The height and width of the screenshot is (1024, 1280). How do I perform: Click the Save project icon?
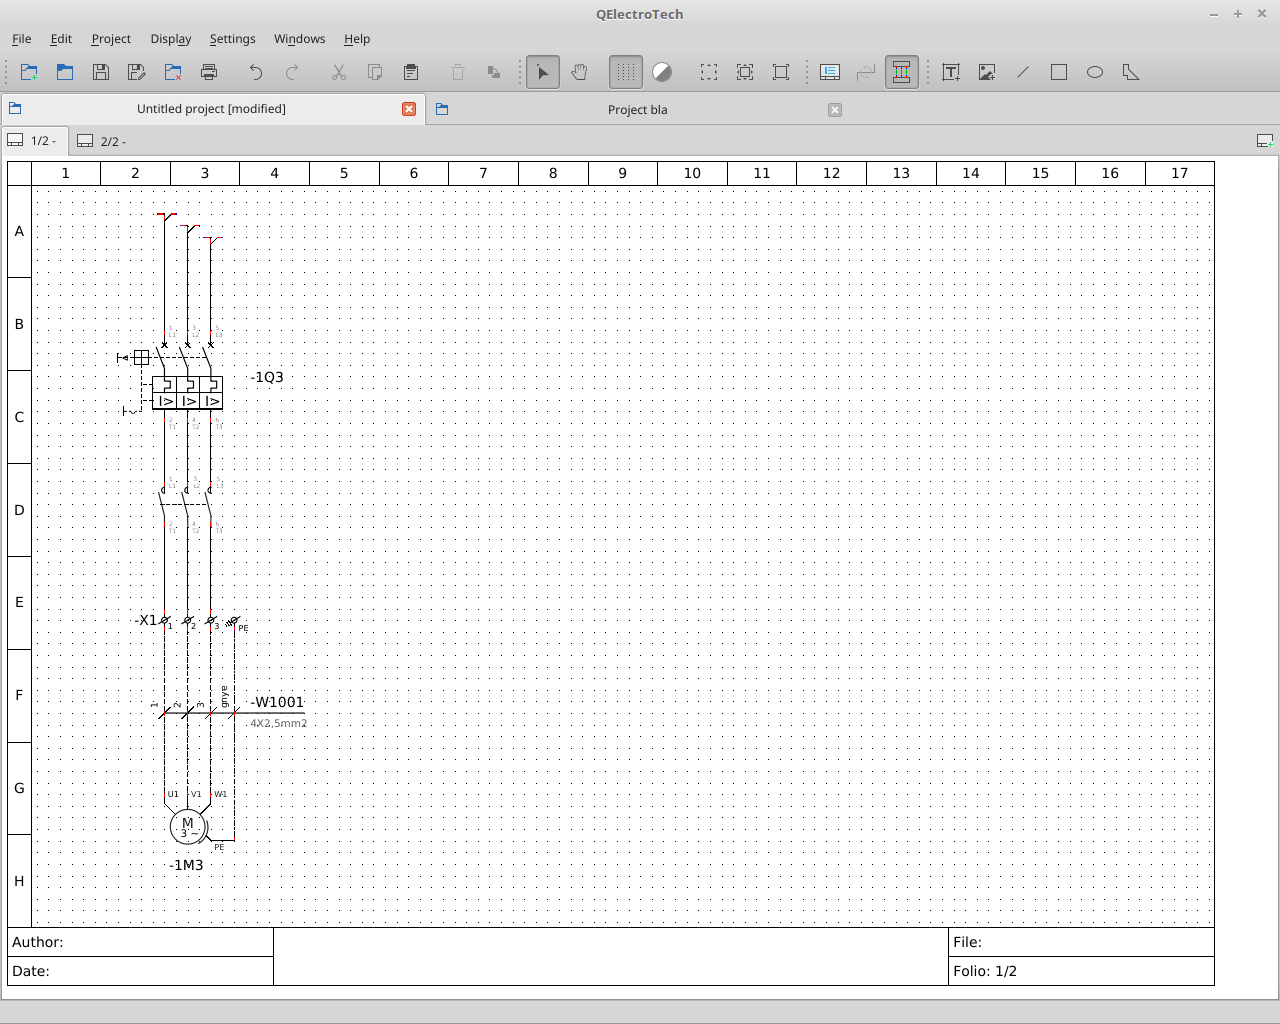pyautogui.click(x=100, y=72)
